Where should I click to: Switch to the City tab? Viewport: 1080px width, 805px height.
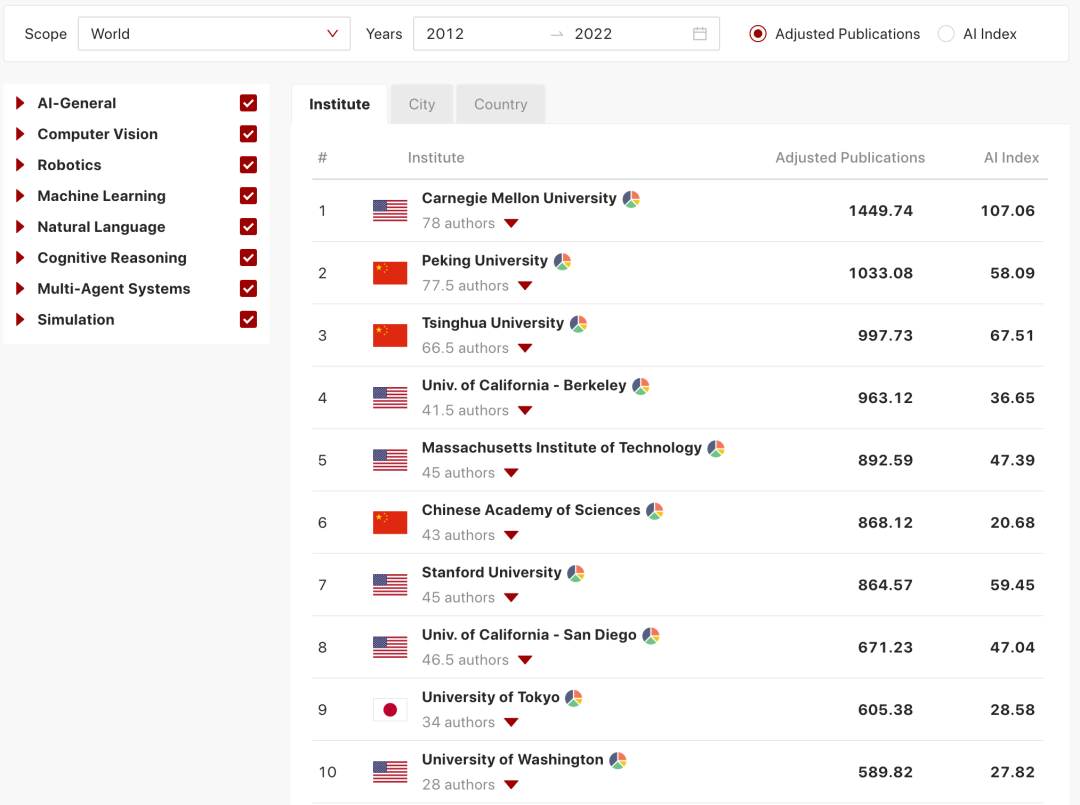[422, 104]
